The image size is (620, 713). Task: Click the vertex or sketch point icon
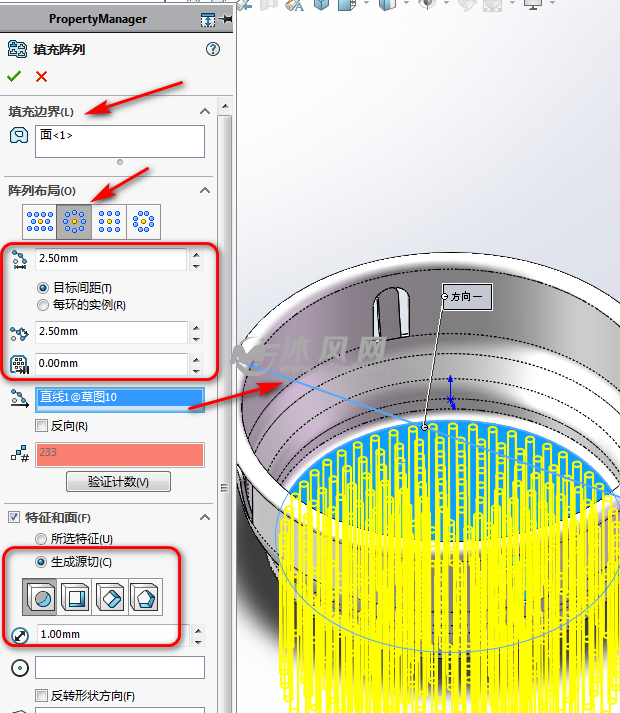pyautogui.click(x=20, y=668)
